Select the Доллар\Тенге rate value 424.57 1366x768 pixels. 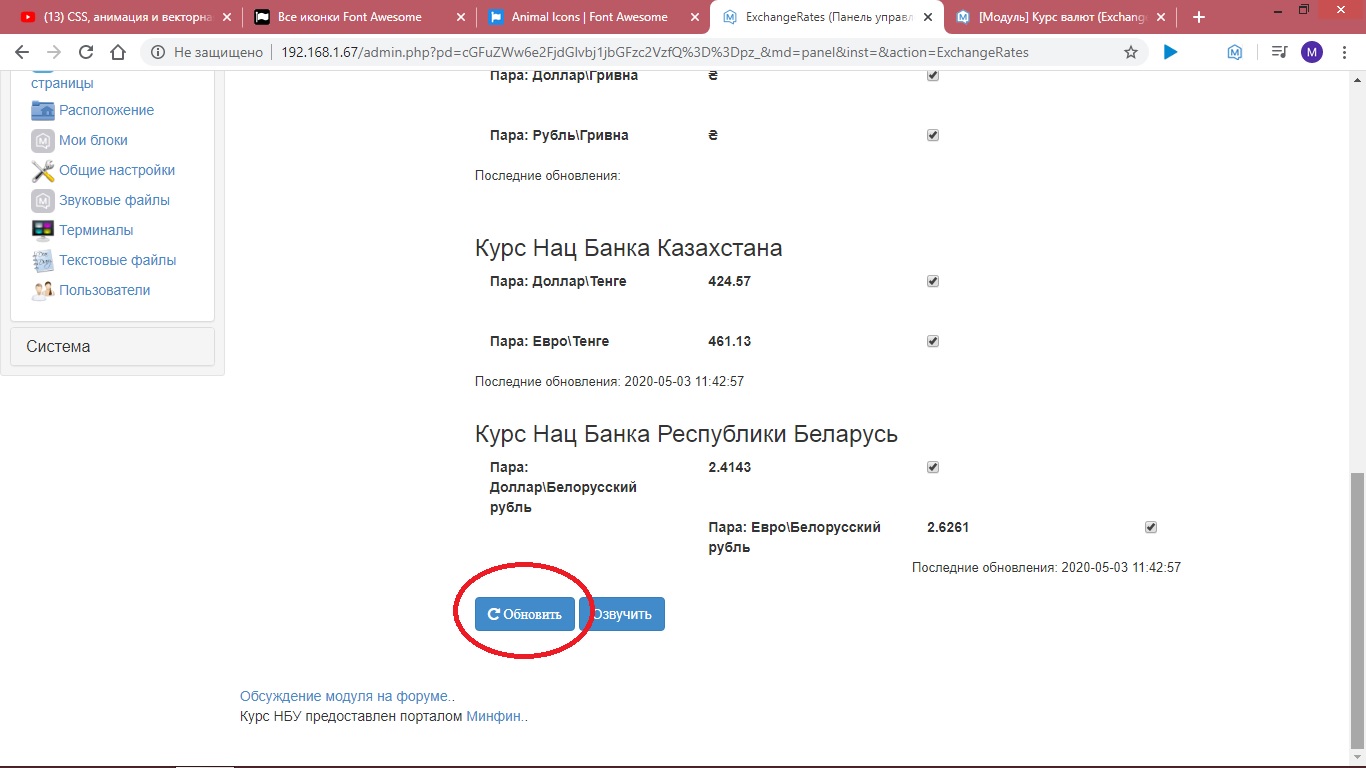coord(729,281)
